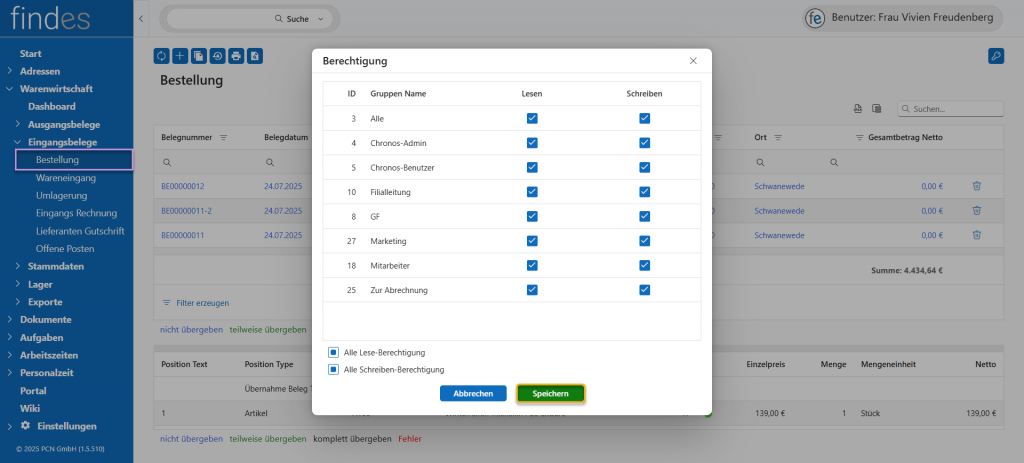Viewport: 1024px width, 463px height.
Task: Click the printer icon in the toolbar
Action: (x=236, y=56)
